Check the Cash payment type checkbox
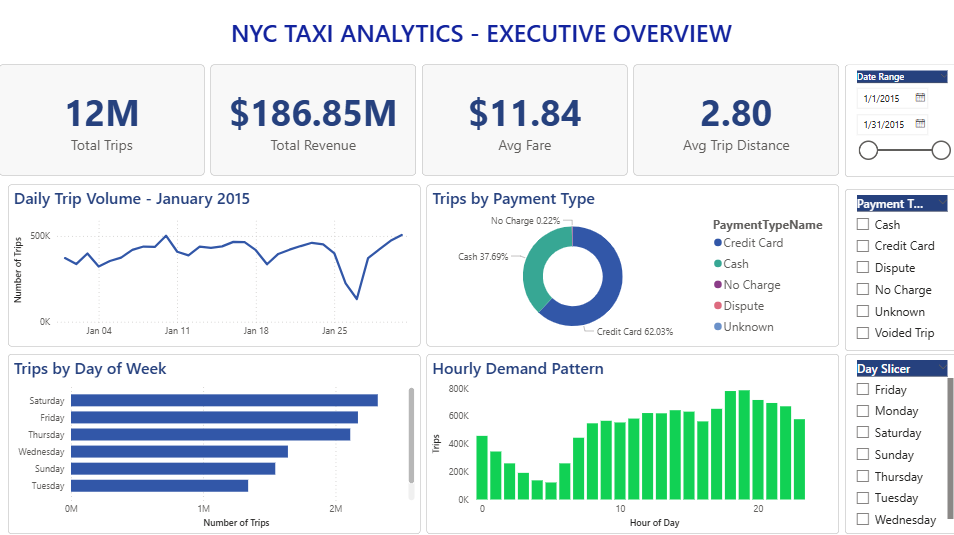The height and width of the screenshot is (535, 954). [x=863, y=224]
